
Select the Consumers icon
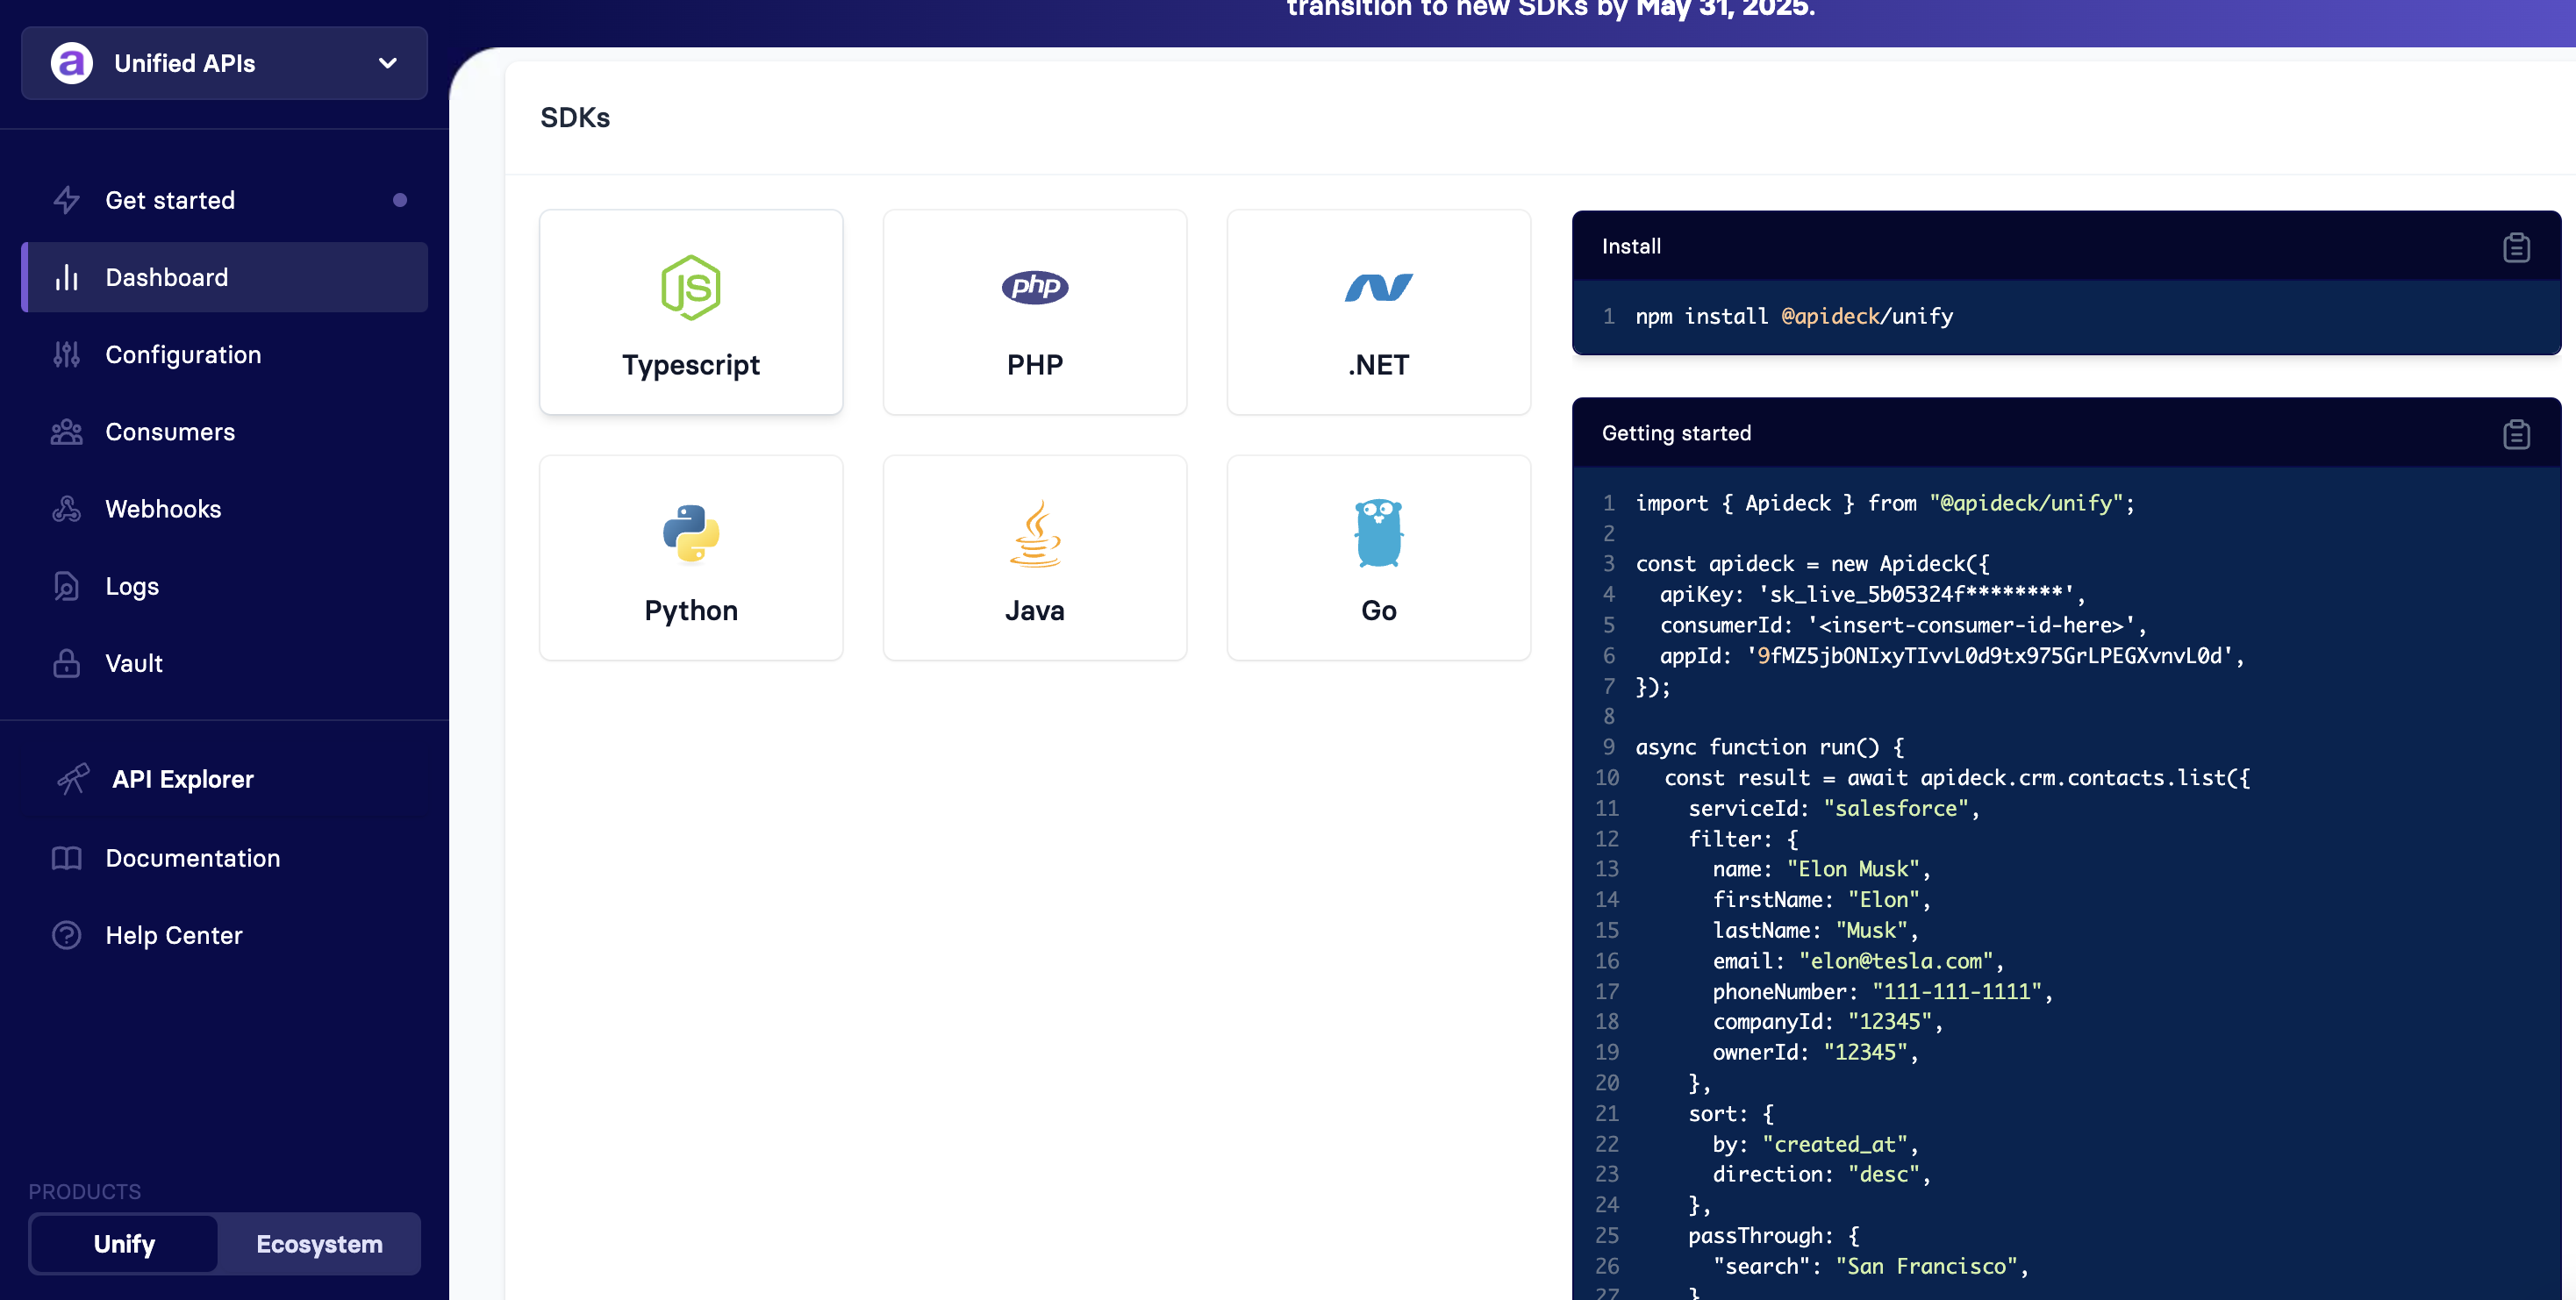pos(66,432)
